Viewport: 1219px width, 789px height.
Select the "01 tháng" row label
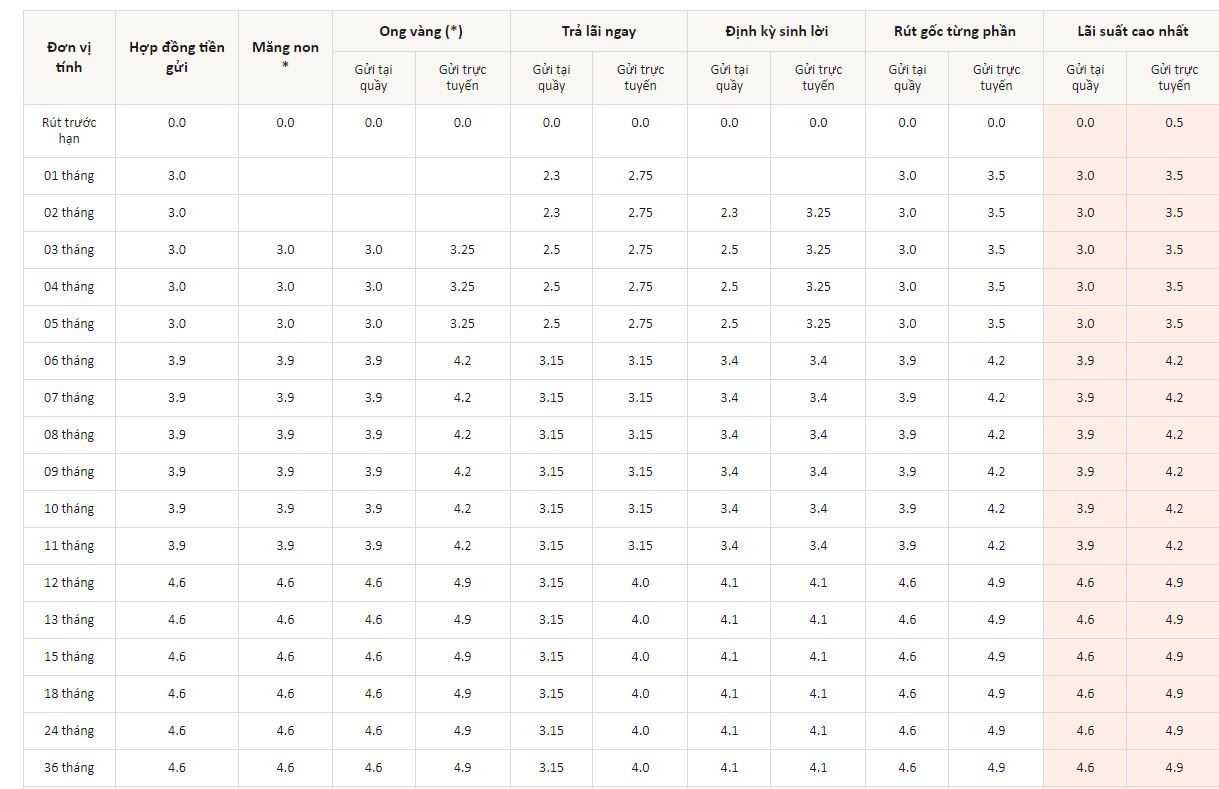tap(68, 176)
